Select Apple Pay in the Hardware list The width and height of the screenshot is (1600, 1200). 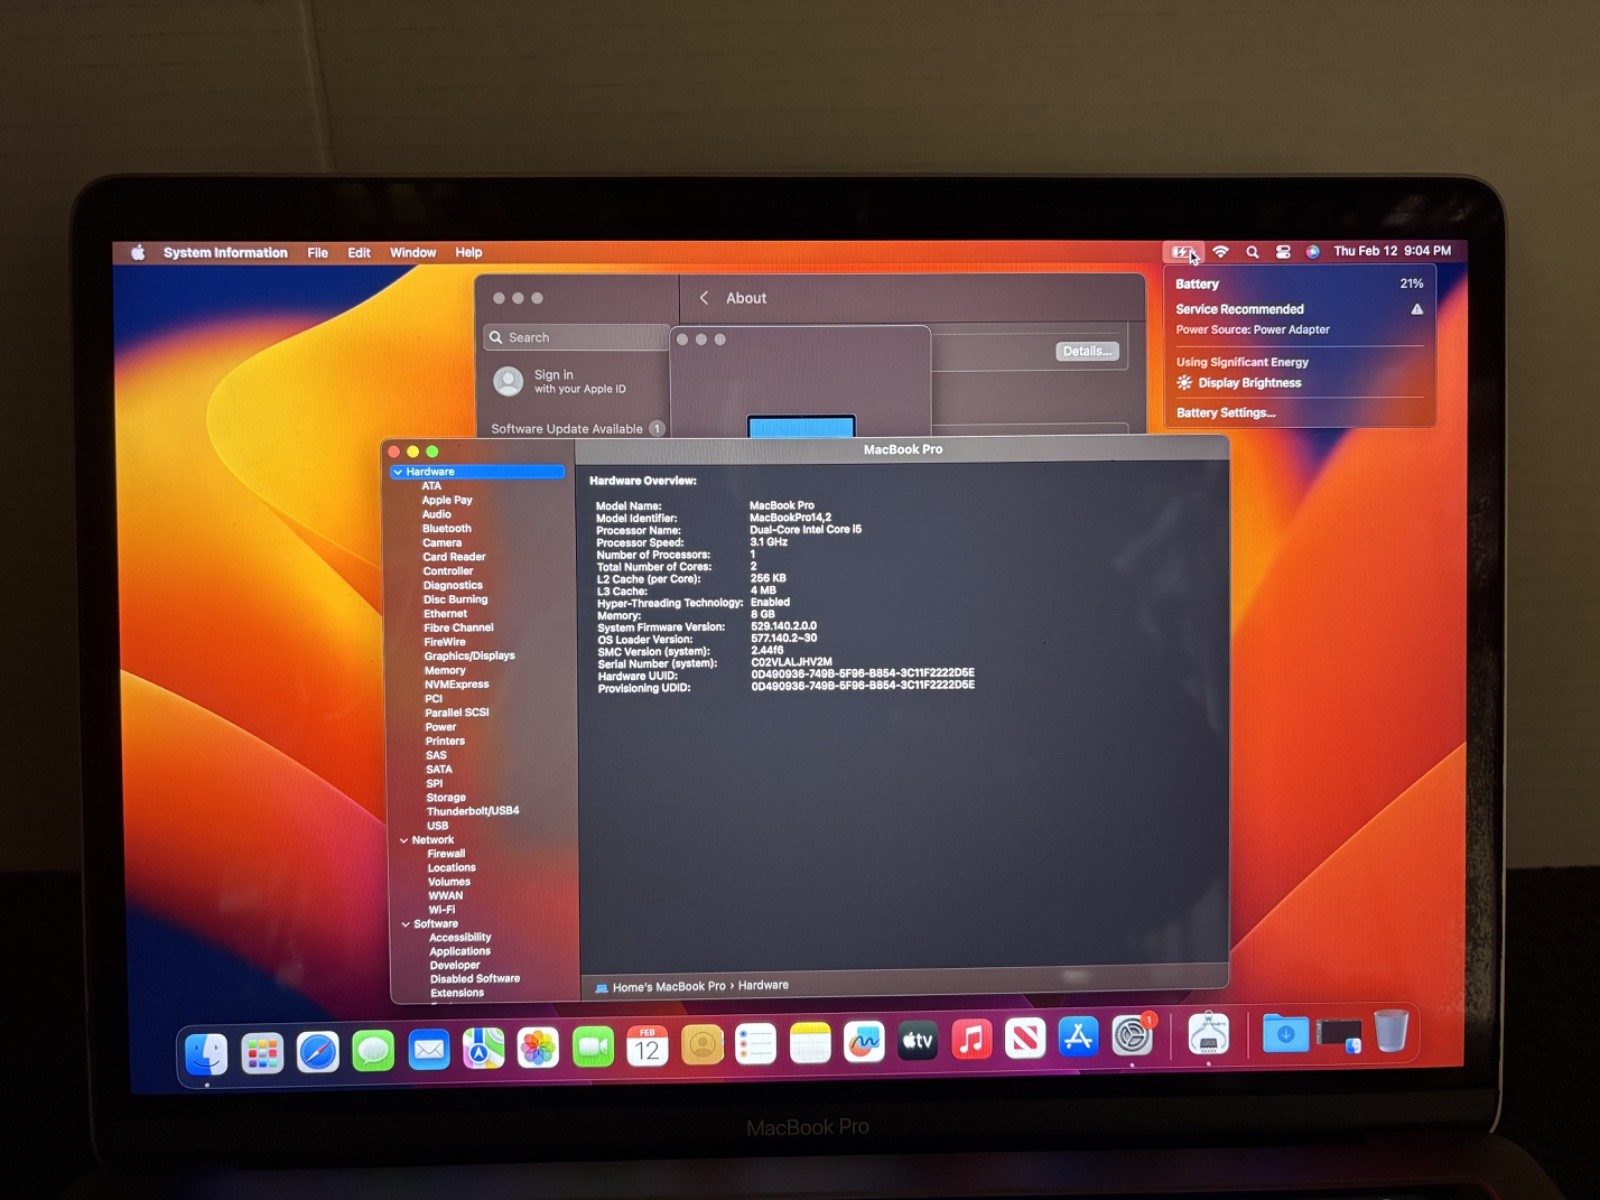click(x=447, y=500)
